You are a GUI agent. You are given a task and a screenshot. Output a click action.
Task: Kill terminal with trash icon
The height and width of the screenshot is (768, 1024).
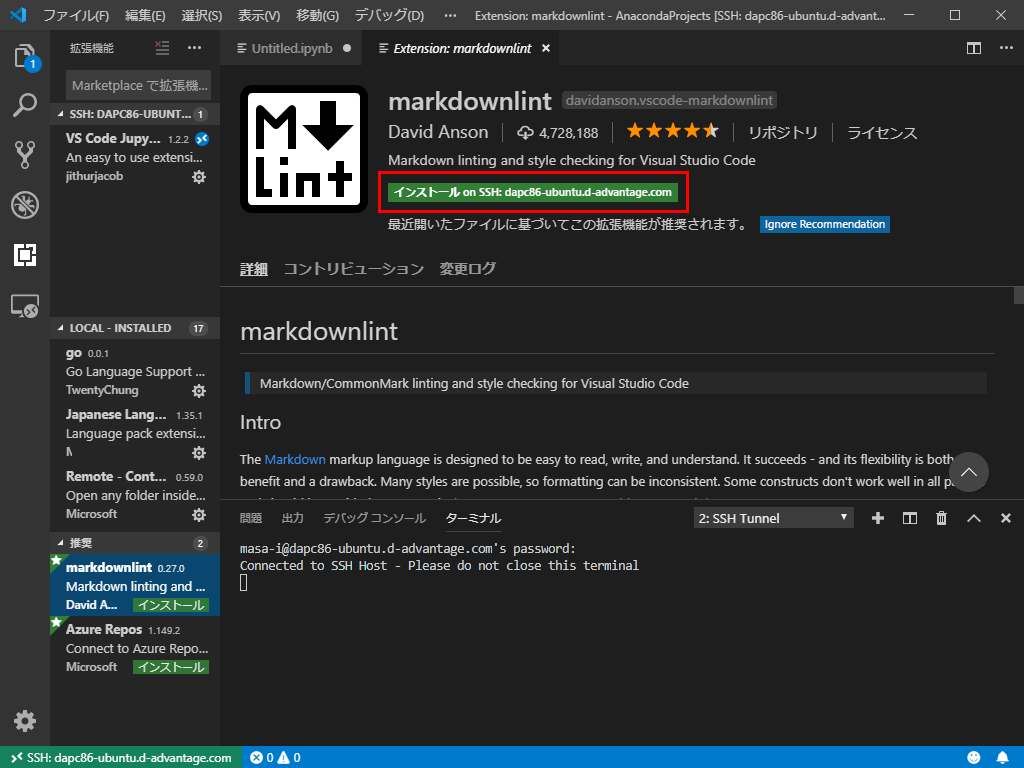click(x=942, y=518)
